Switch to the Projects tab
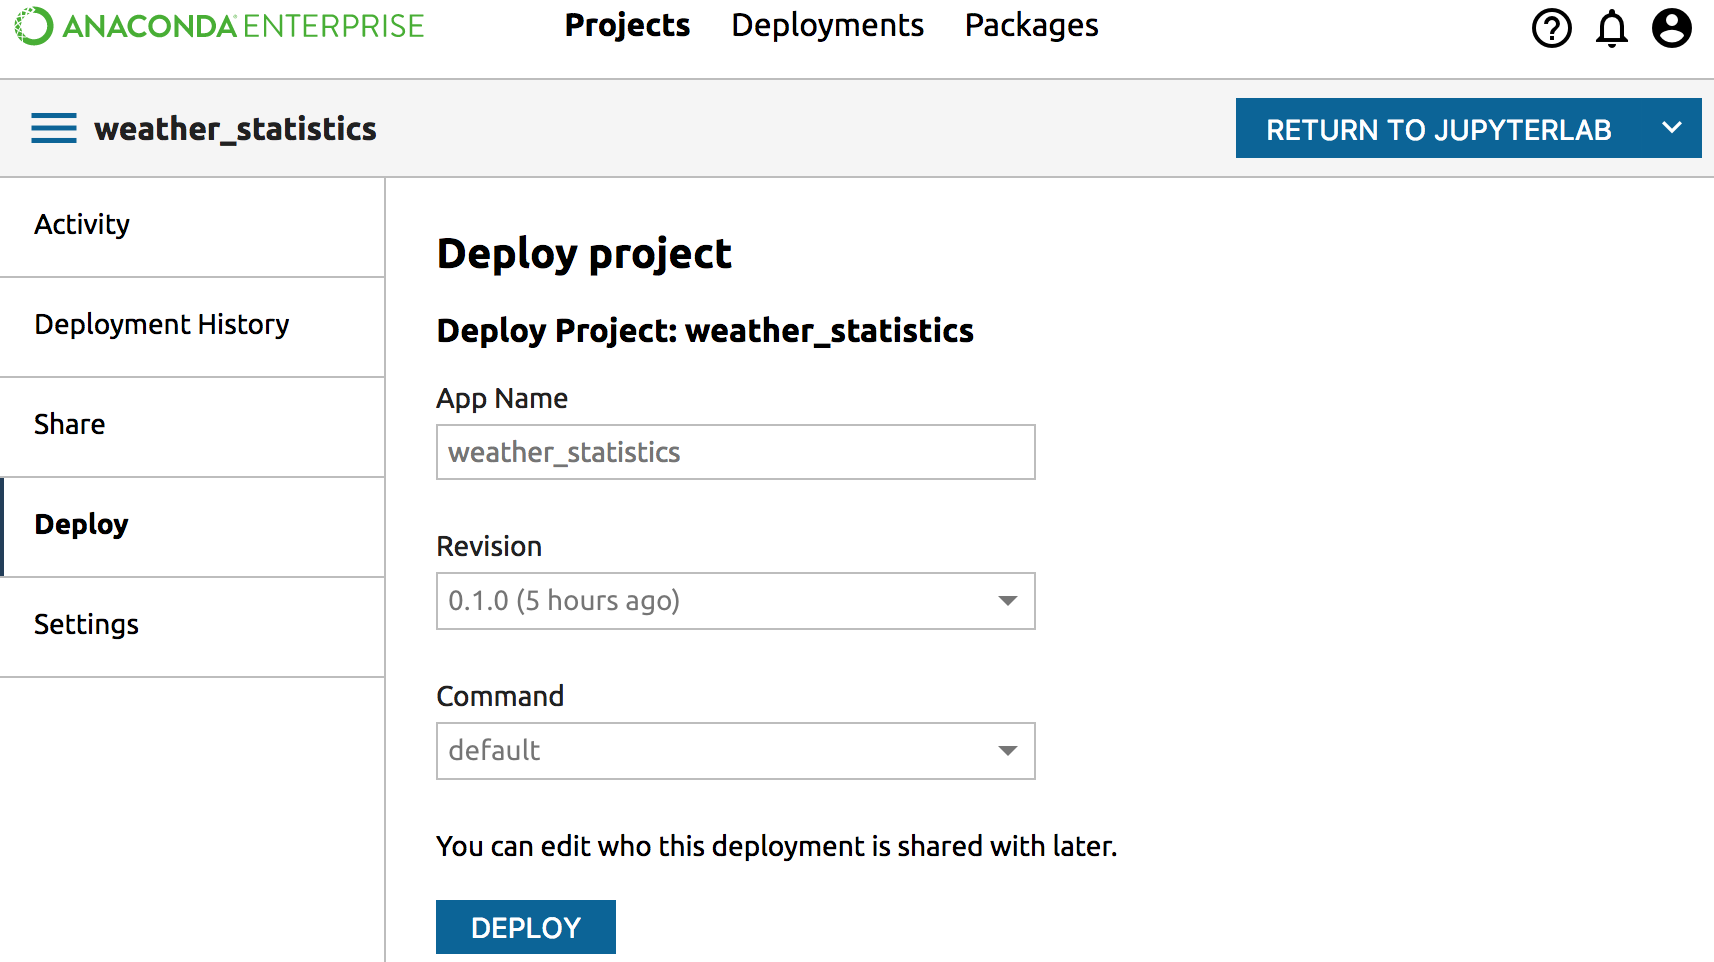Viewport: 1714px width, 962px height. tap(627, 26)
